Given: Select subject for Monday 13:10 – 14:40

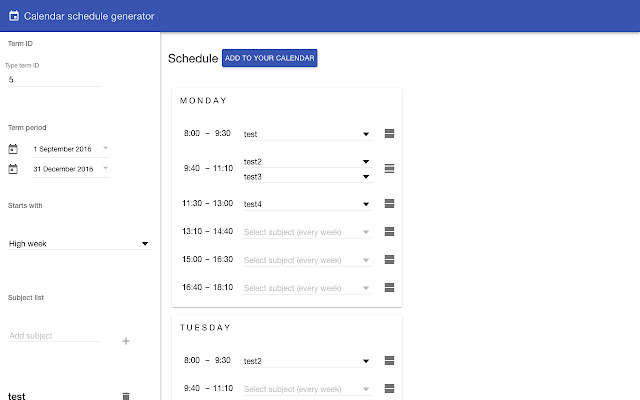Looking at the screenshot, I should click(x=307, y=232).
